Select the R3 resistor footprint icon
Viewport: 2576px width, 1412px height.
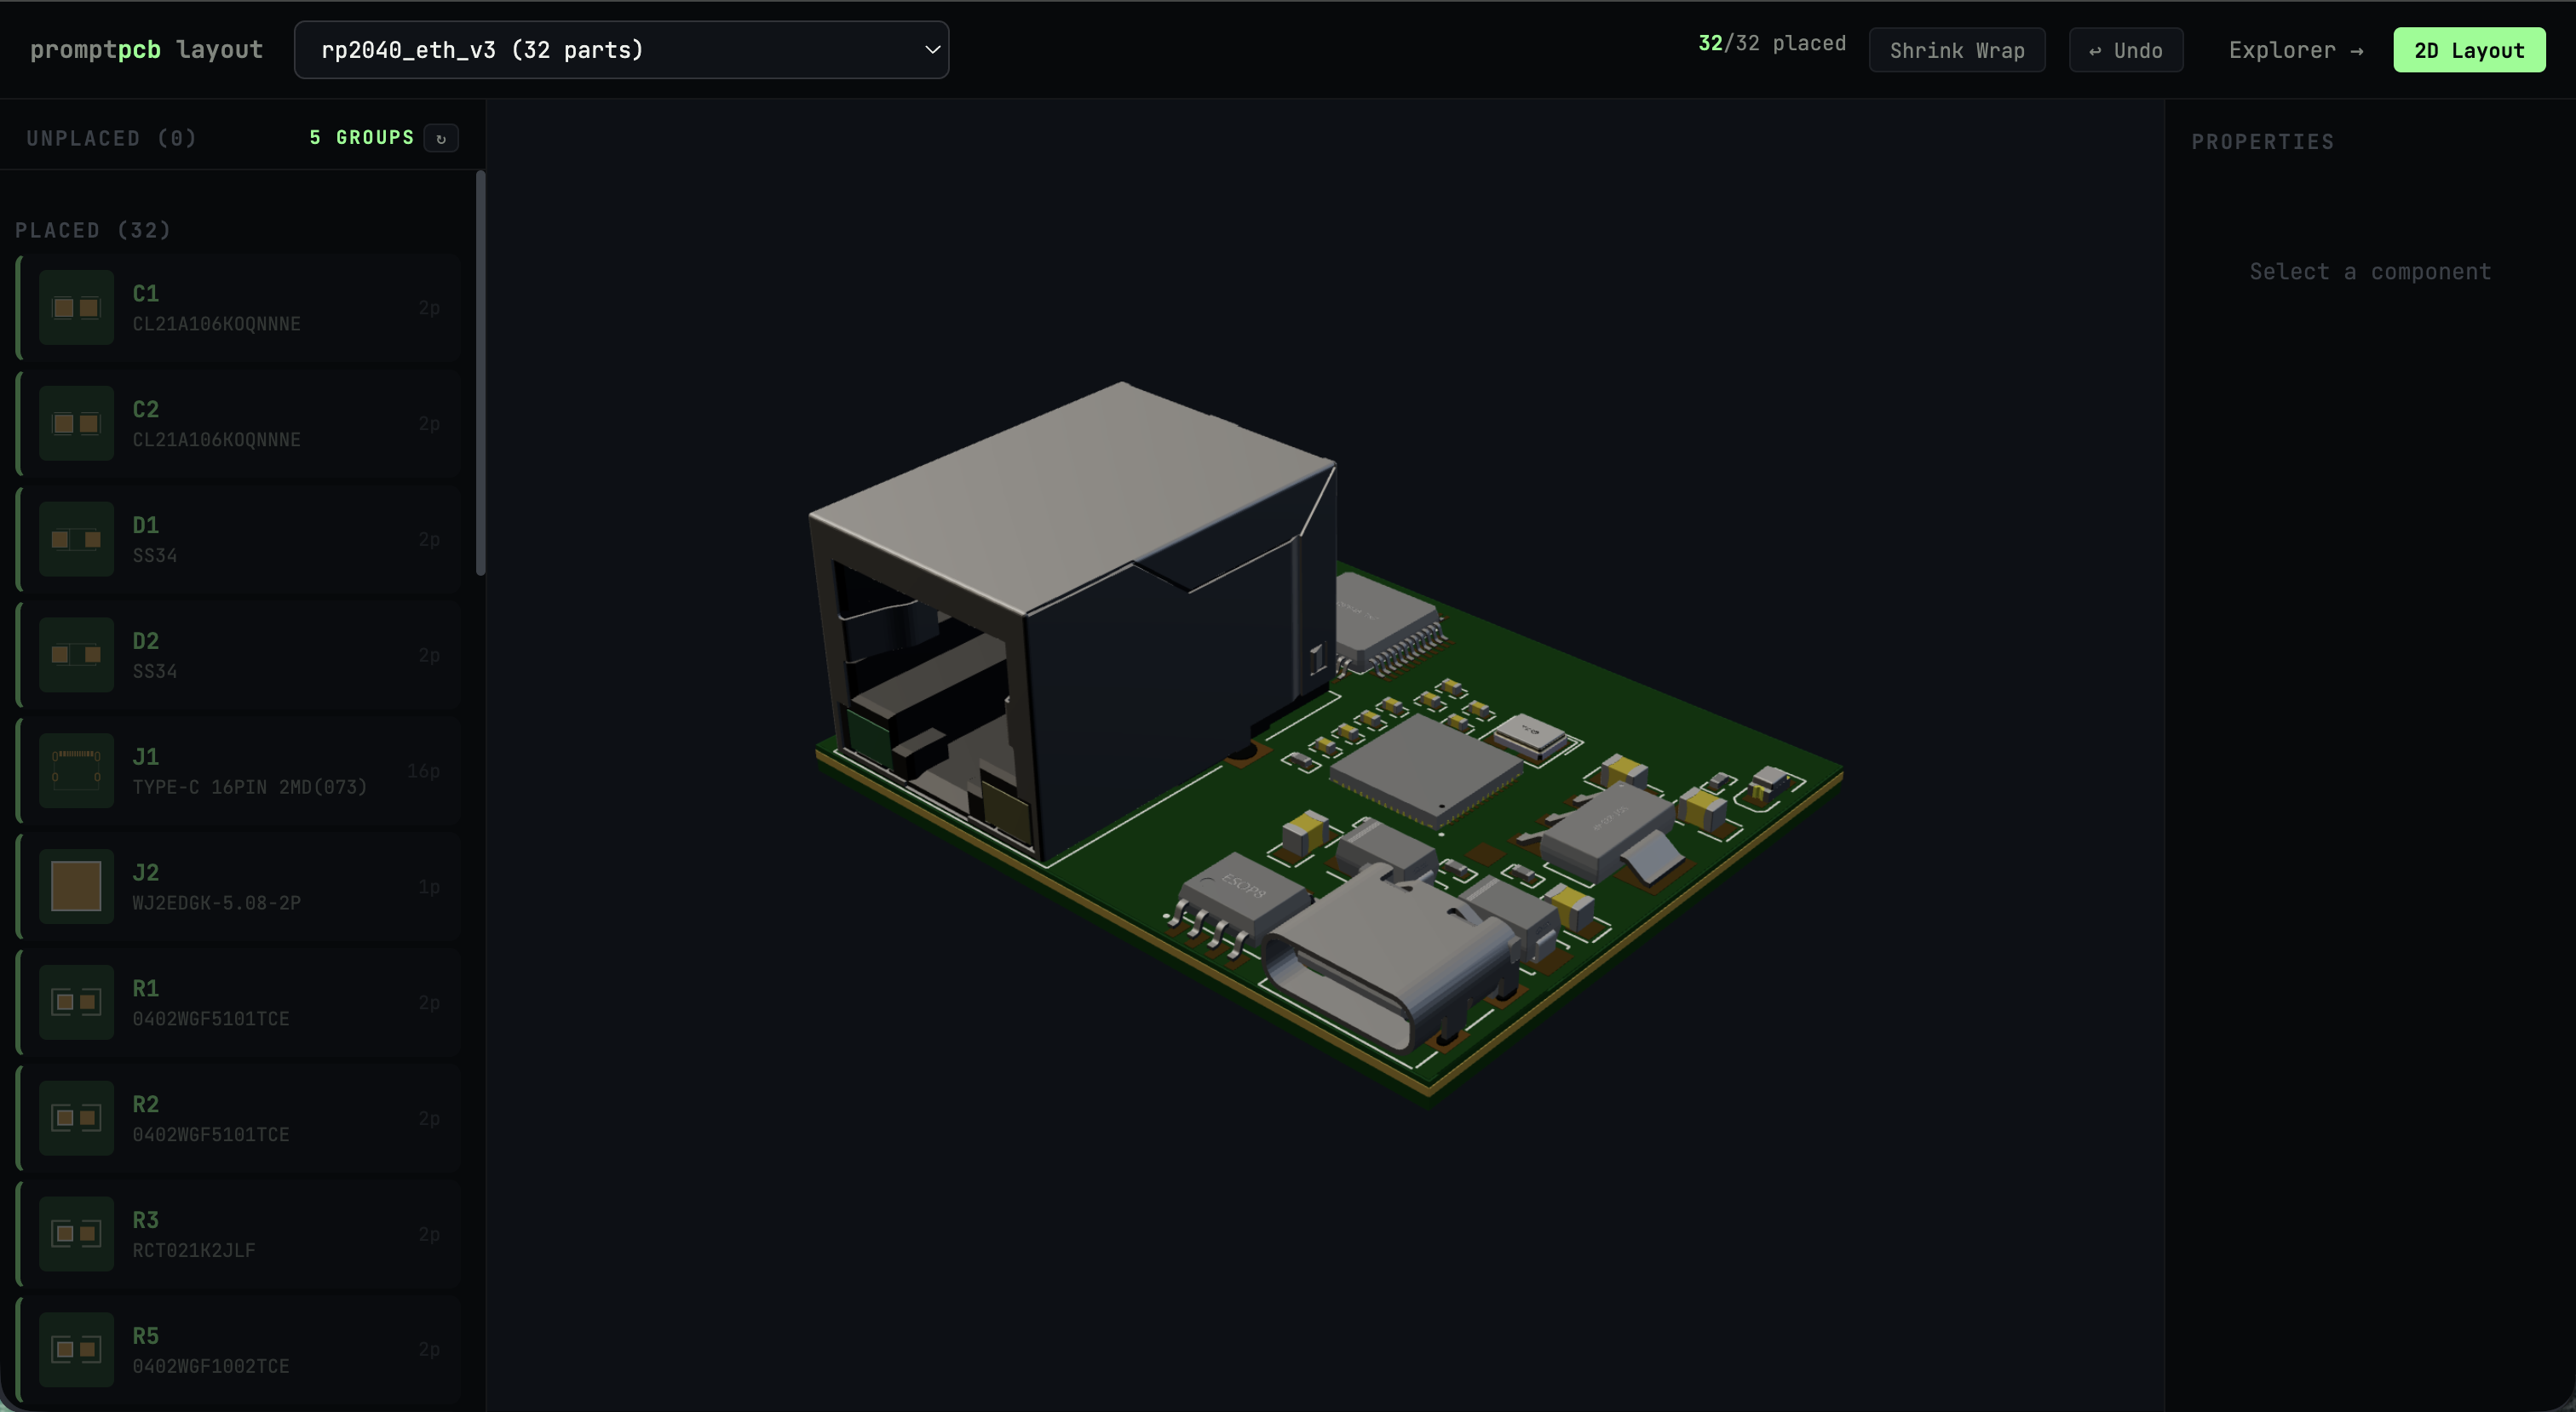76,1234
